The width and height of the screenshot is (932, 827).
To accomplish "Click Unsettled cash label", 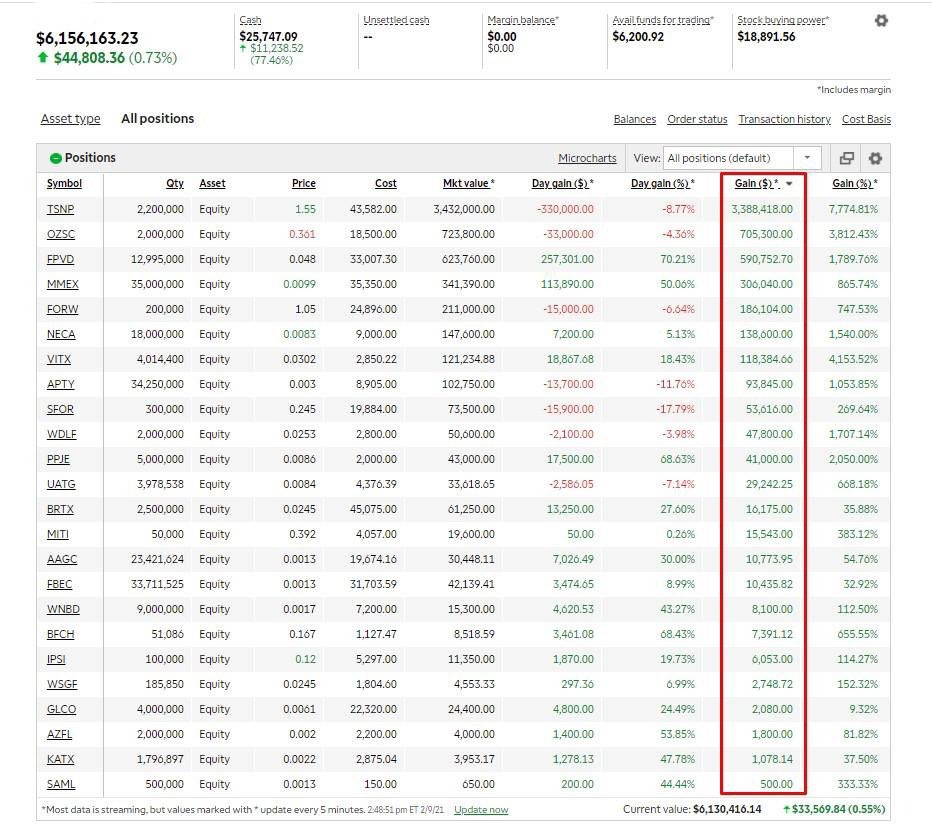I will click(396, 20).
